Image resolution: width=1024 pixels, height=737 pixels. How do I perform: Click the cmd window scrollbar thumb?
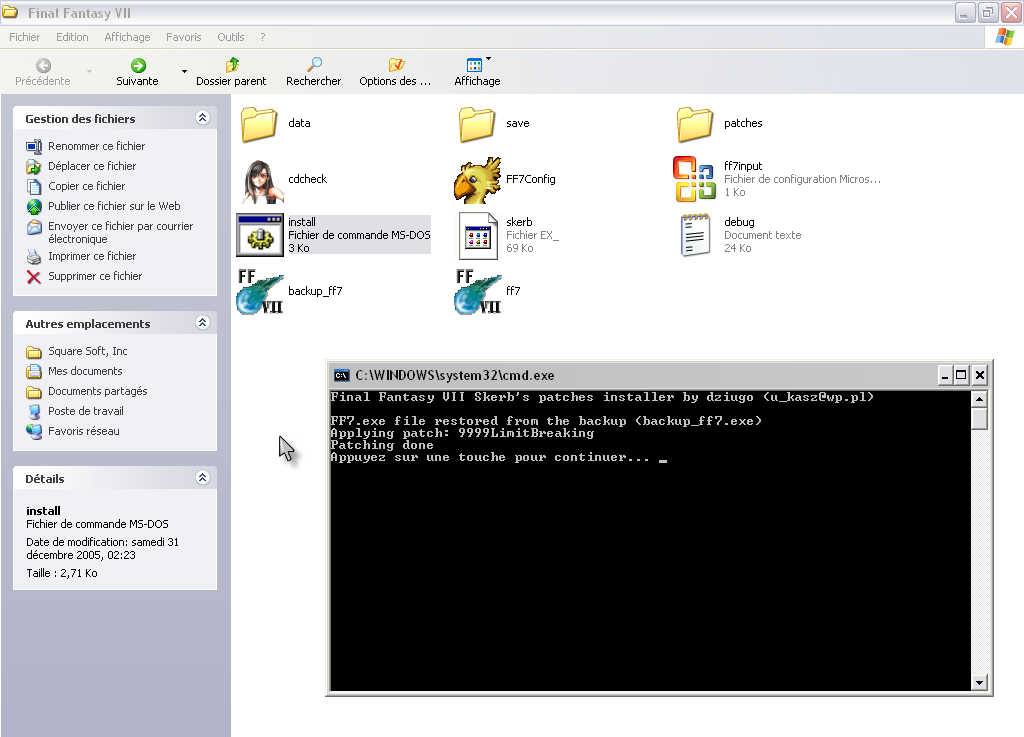coord(979,418)
